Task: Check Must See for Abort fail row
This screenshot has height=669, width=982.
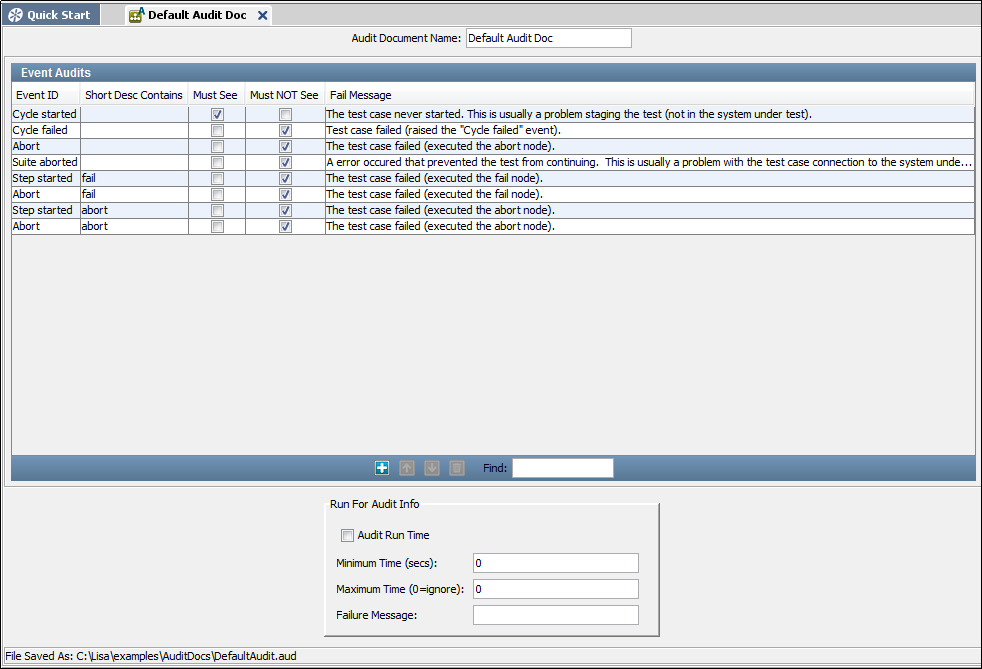Action: (217, 195)
